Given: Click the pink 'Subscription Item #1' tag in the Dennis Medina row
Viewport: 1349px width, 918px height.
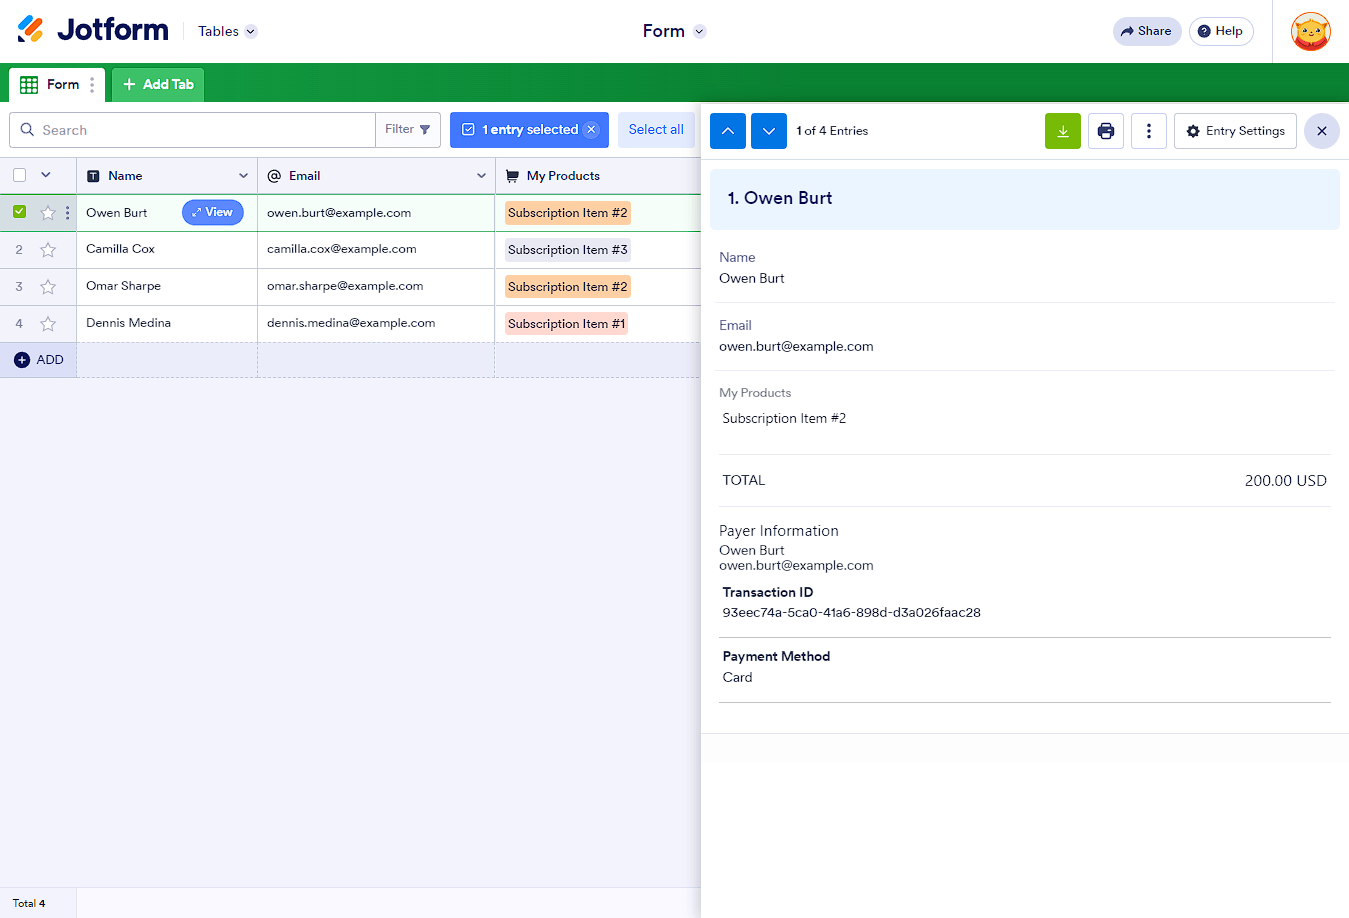Looking at the screenshot, I should point(567,324).
